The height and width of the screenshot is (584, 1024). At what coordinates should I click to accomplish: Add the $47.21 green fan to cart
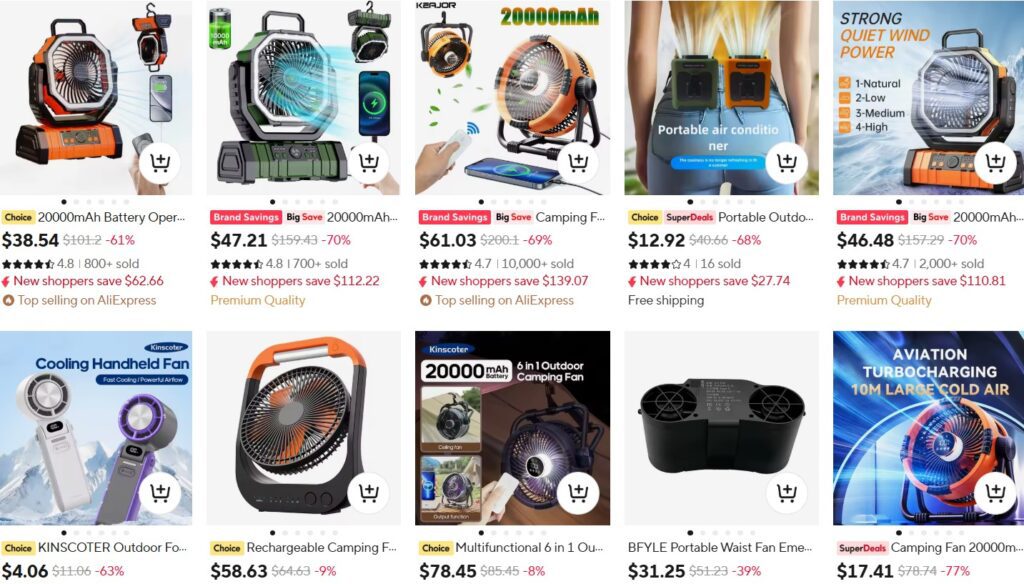[x=369, y=162]
